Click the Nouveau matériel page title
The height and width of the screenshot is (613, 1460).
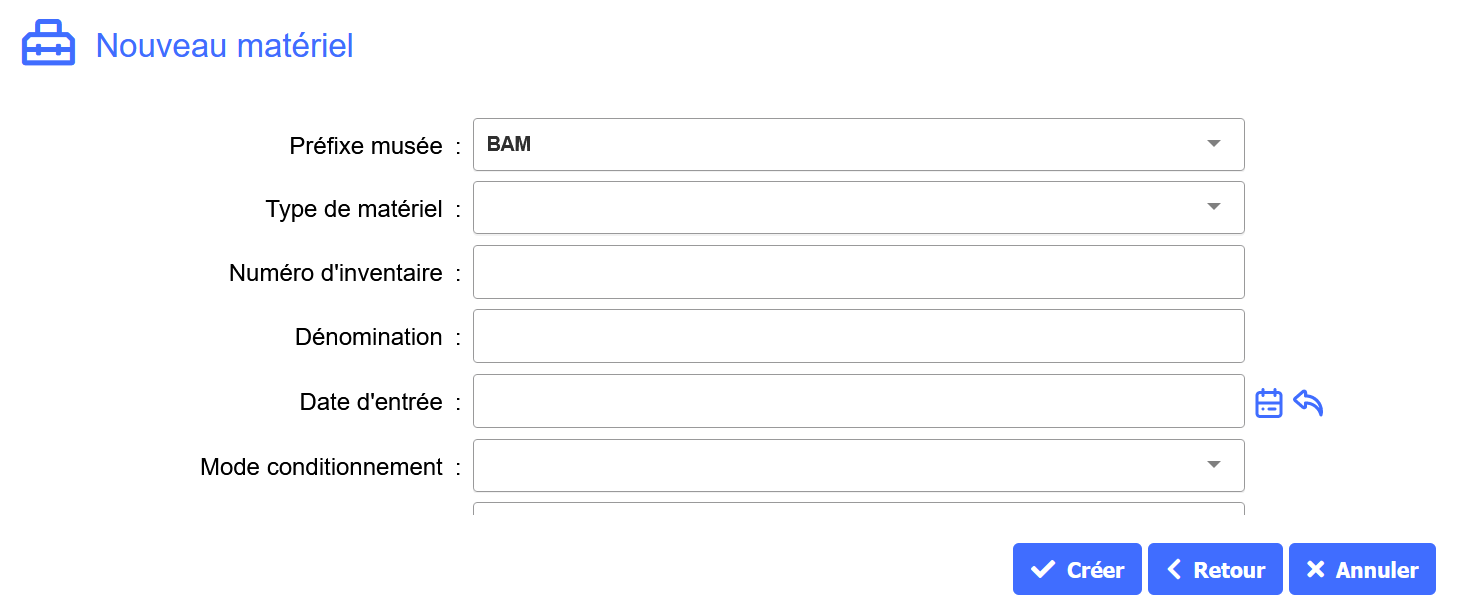click(x=224, y=46)
